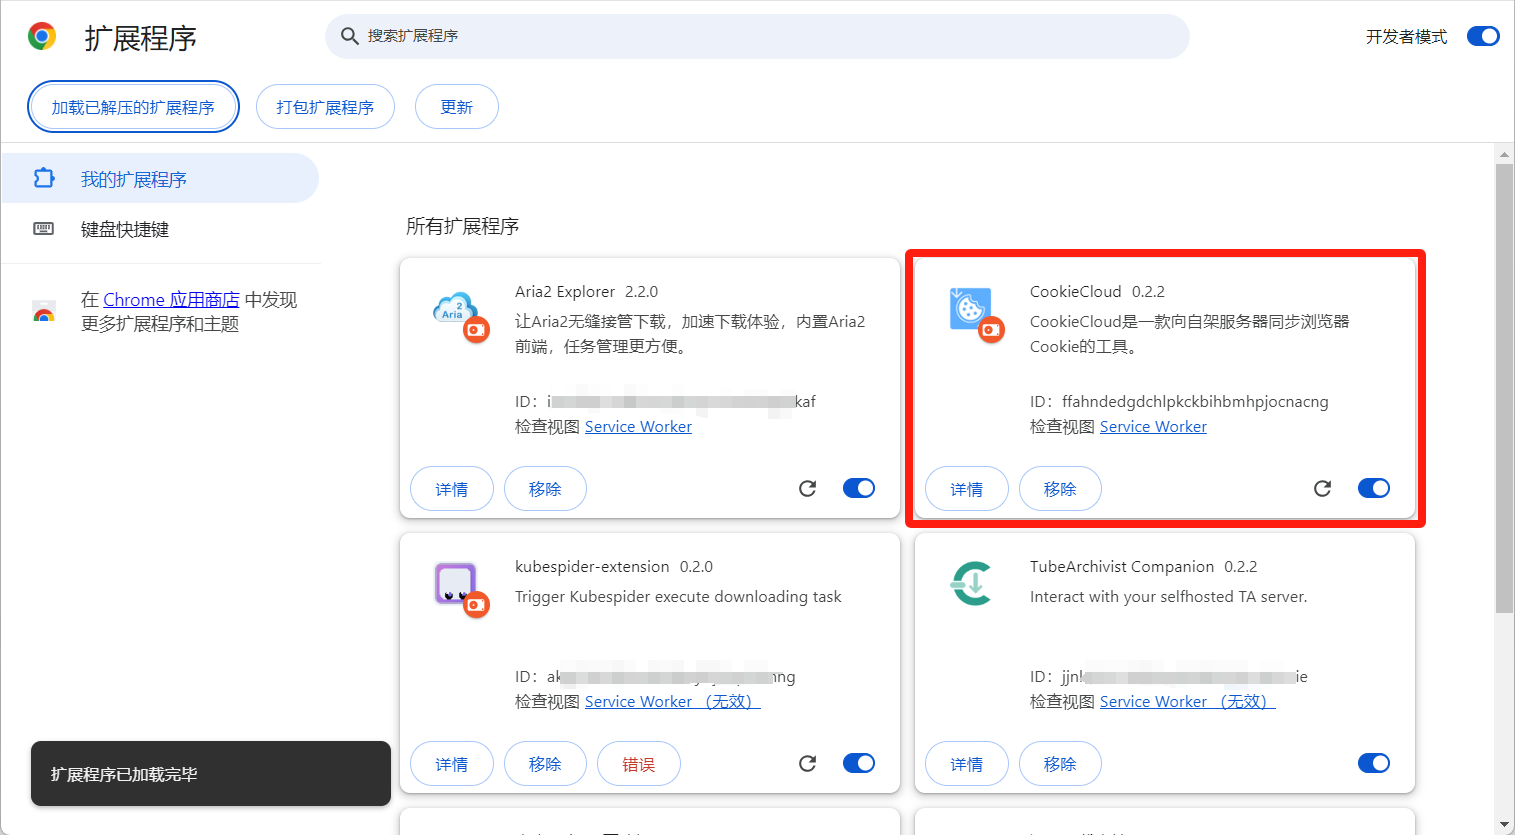Toggle off TubeArchivist Companion extension

1373,763
